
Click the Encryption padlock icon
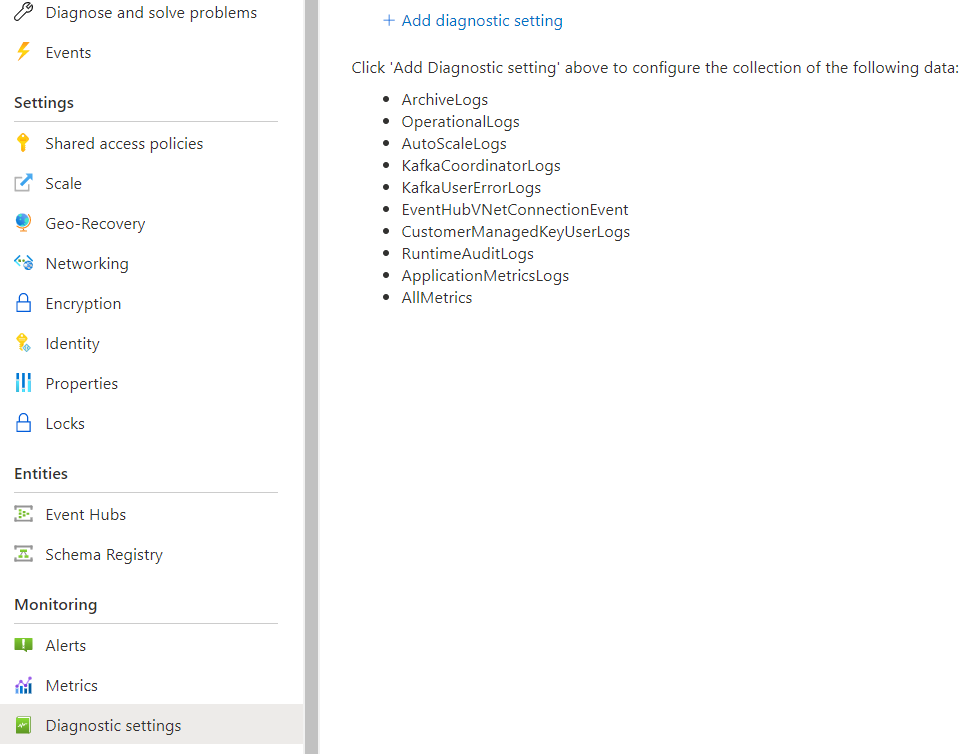pyautogui.click(x=24, y=304)
